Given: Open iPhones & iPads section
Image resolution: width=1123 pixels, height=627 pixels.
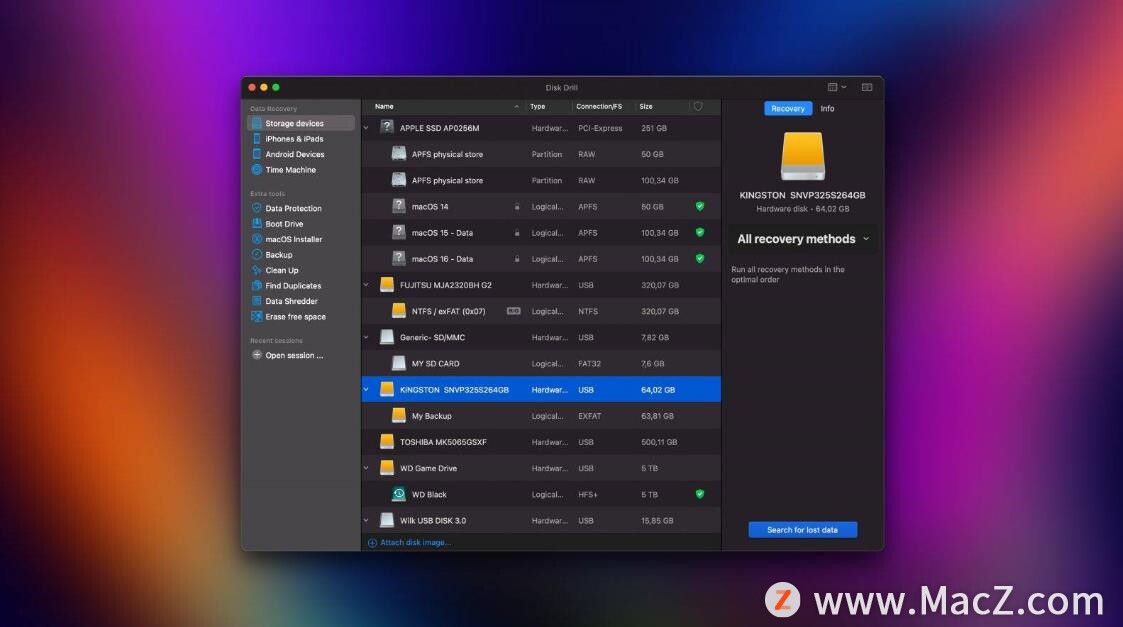Looking at the screenshot, I should [x=294, y=139].
